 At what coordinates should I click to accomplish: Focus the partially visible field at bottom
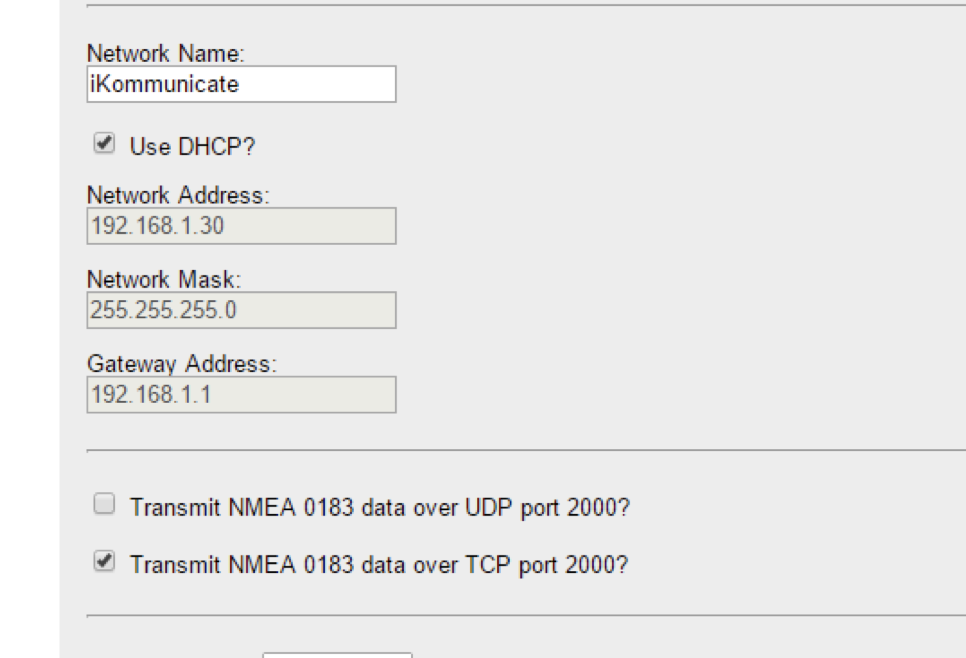click(x=337, y=655)
